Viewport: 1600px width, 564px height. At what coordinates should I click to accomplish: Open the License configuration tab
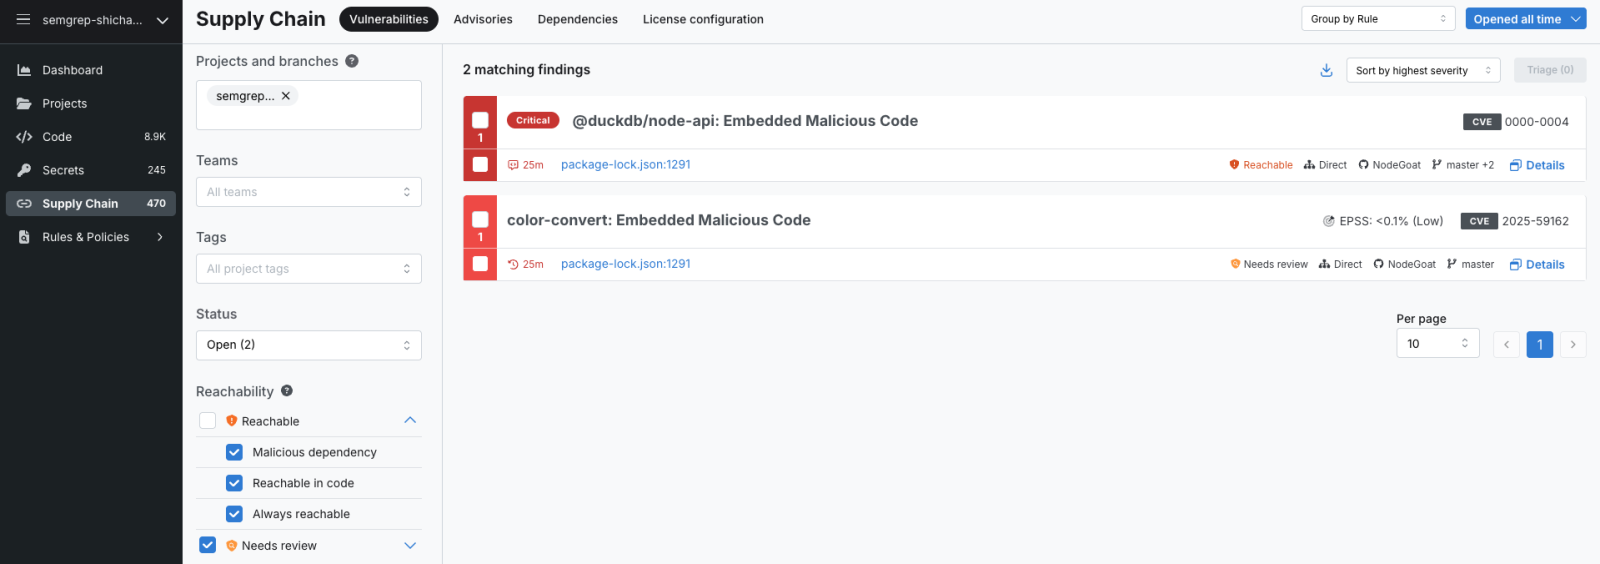(703, 19)
